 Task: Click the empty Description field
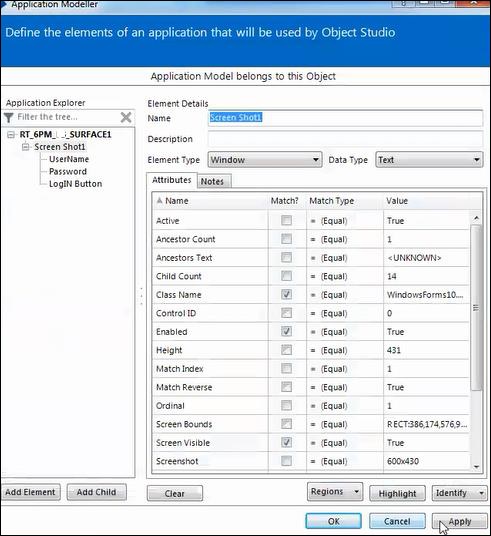pyautogui.click(x=345, y=139)
